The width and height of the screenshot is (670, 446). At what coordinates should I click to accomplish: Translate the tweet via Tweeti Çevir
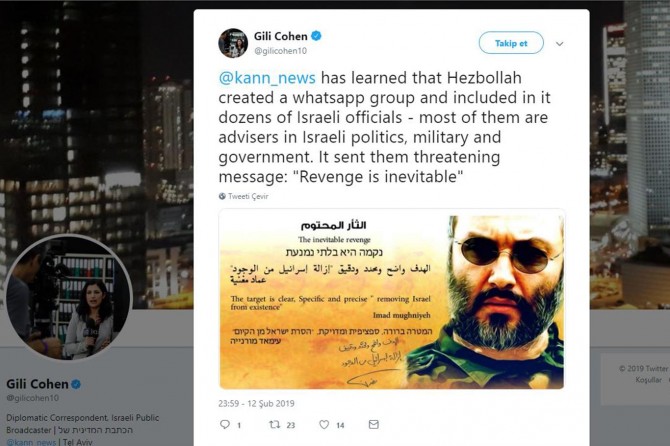248,196
